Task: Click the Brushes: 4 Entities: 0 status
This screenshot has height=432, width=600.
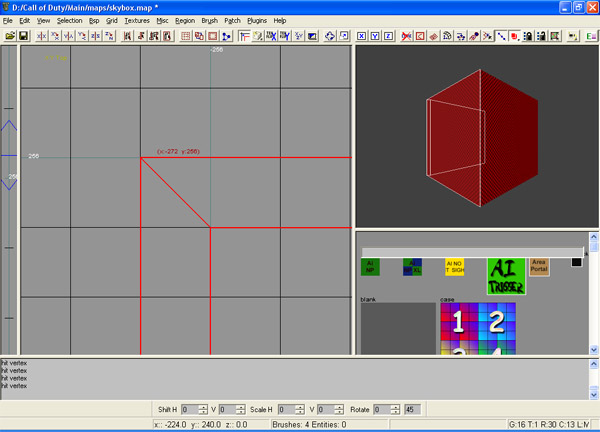Action: pyautogui.click(x=309, y=424)
